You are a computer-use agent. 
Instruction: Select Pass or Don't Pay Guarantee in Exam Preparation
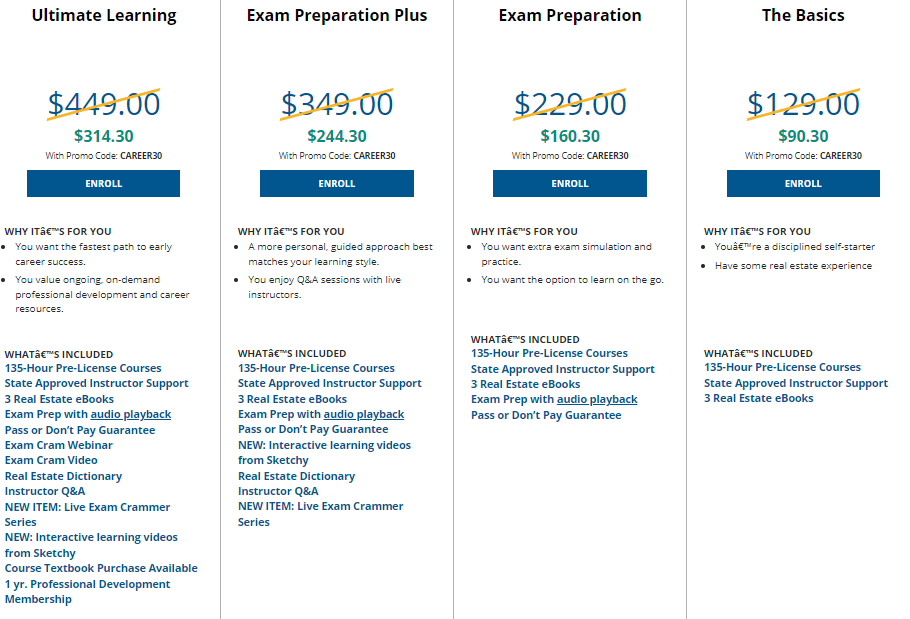point(546,415)
